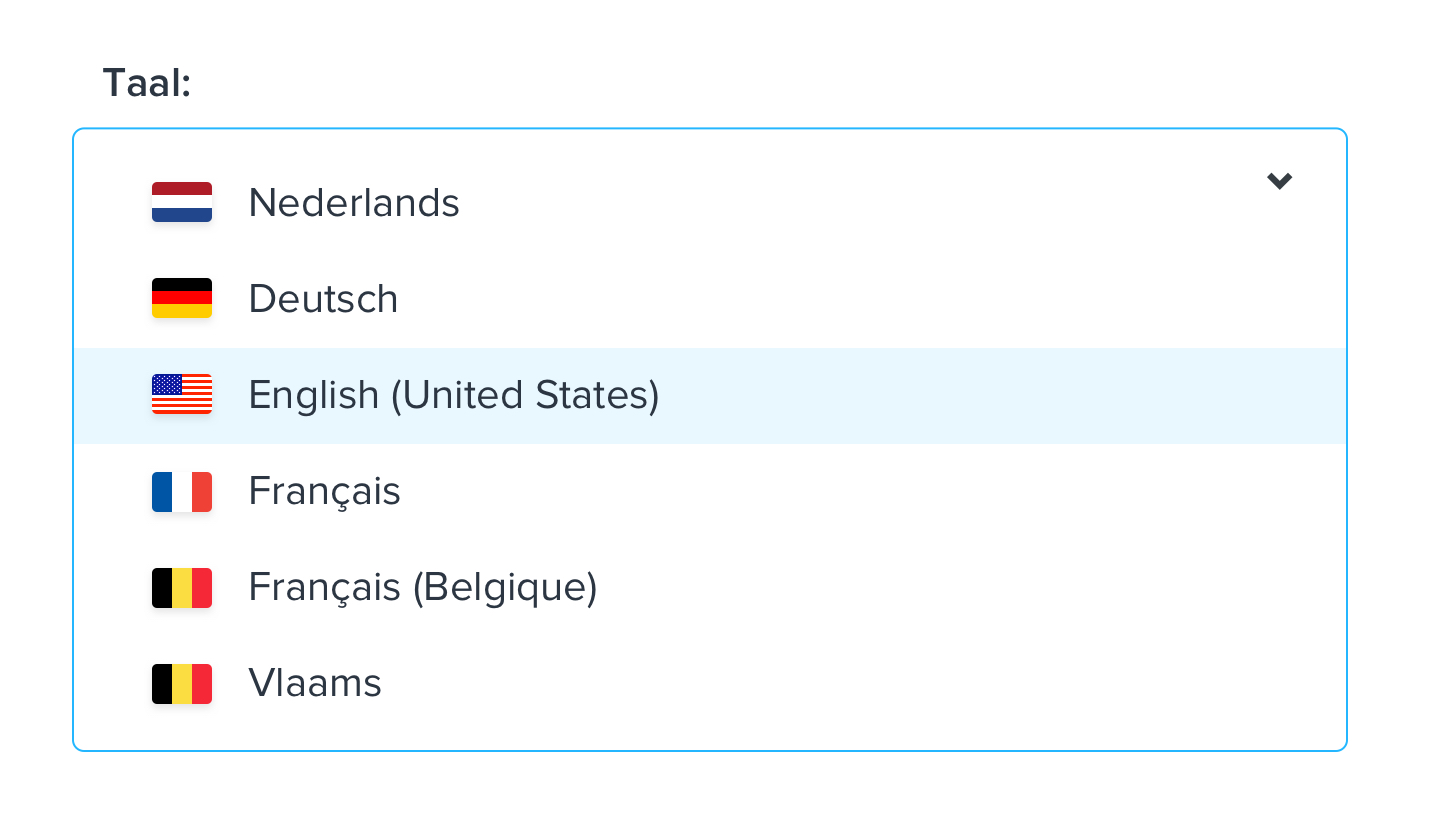Select the Nederlands language option
The image size is (1442, 830).
354,203
